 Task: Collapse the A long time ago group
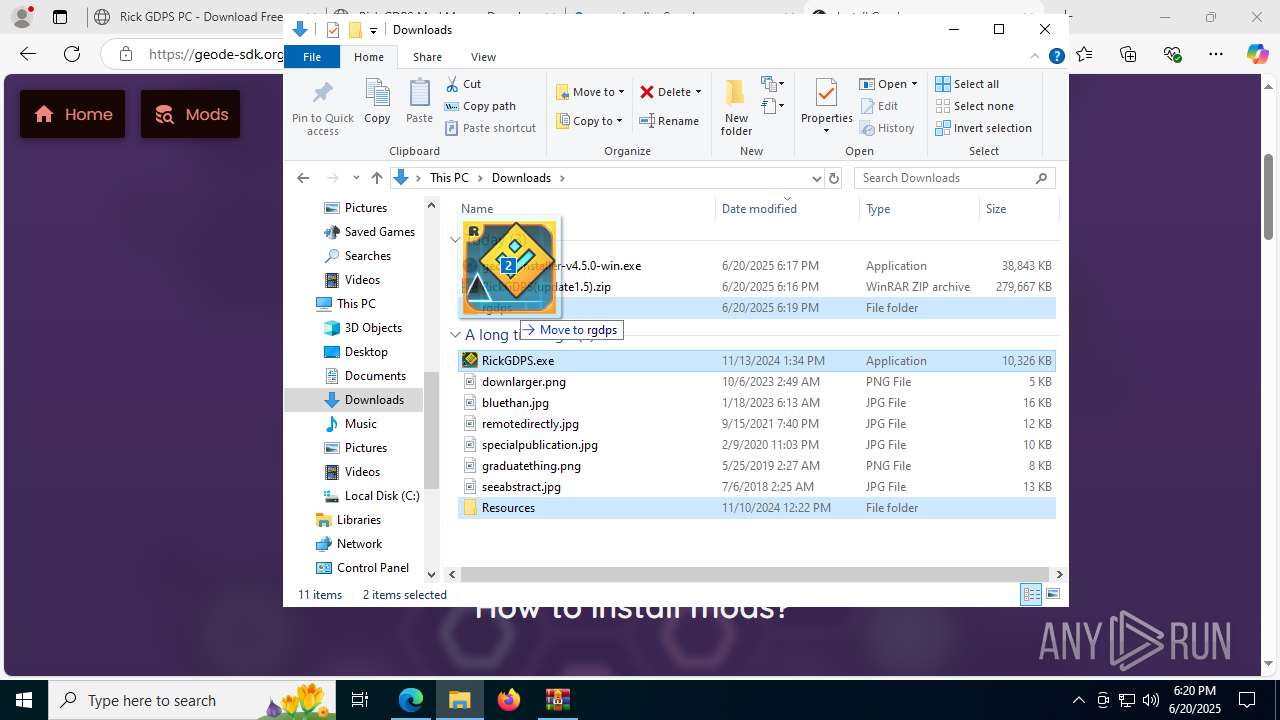(455, 335)
